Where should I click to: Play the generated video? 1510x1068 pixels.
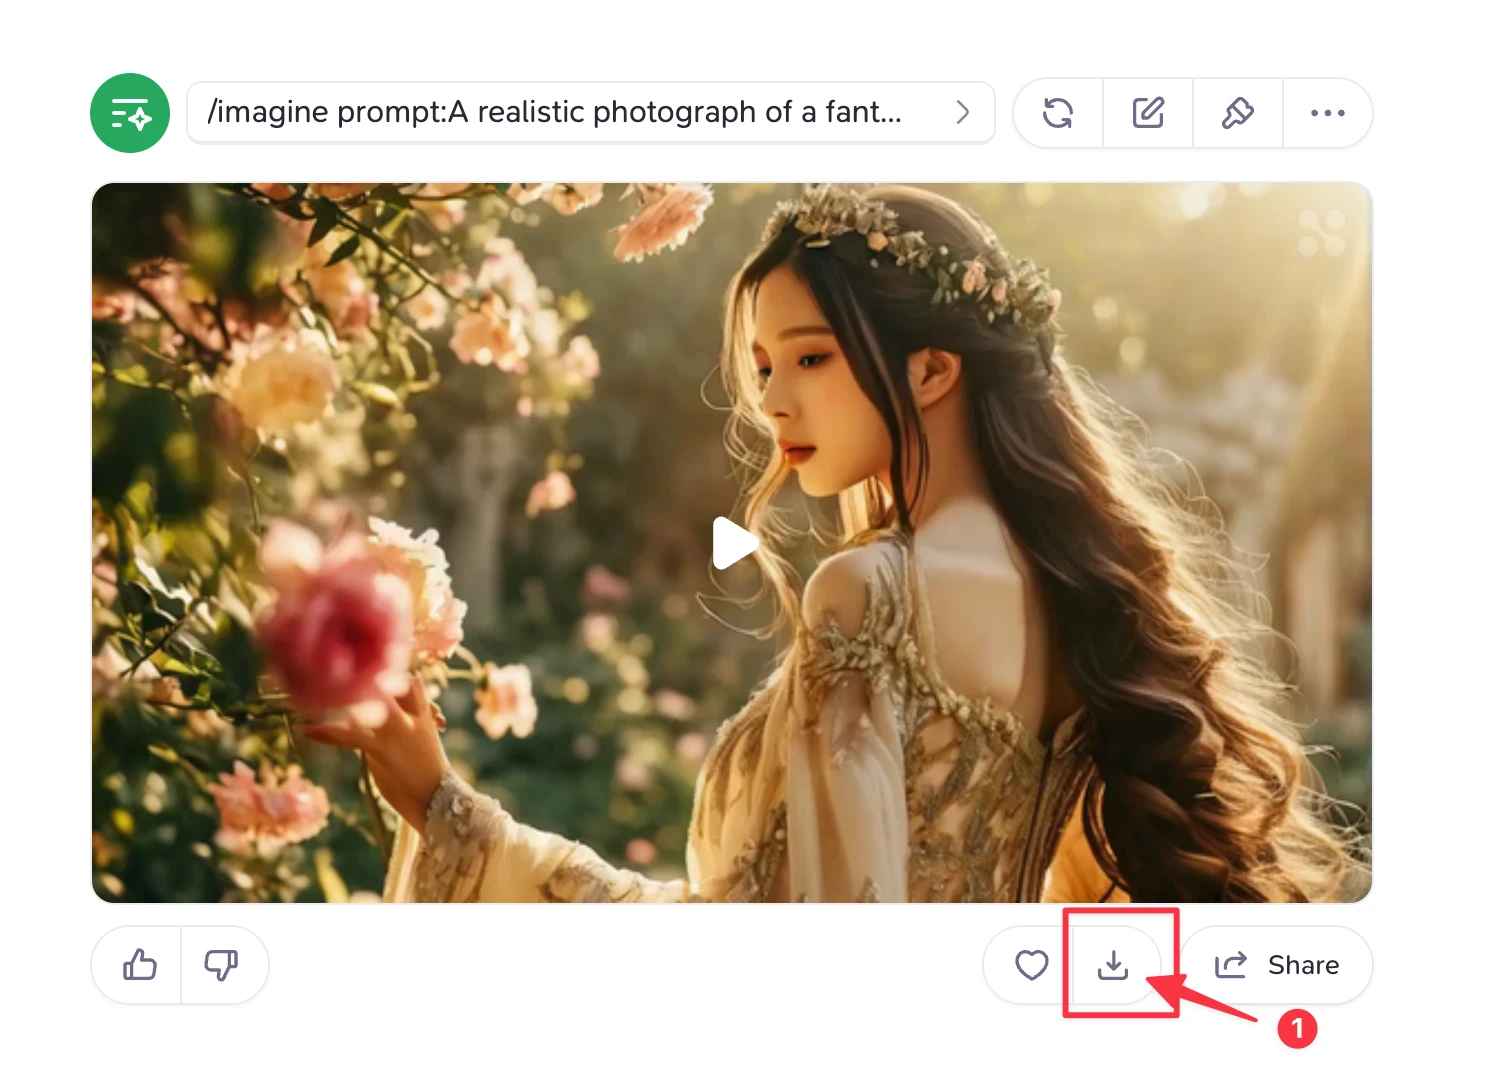pyautogui.click(x=734, y=543)
